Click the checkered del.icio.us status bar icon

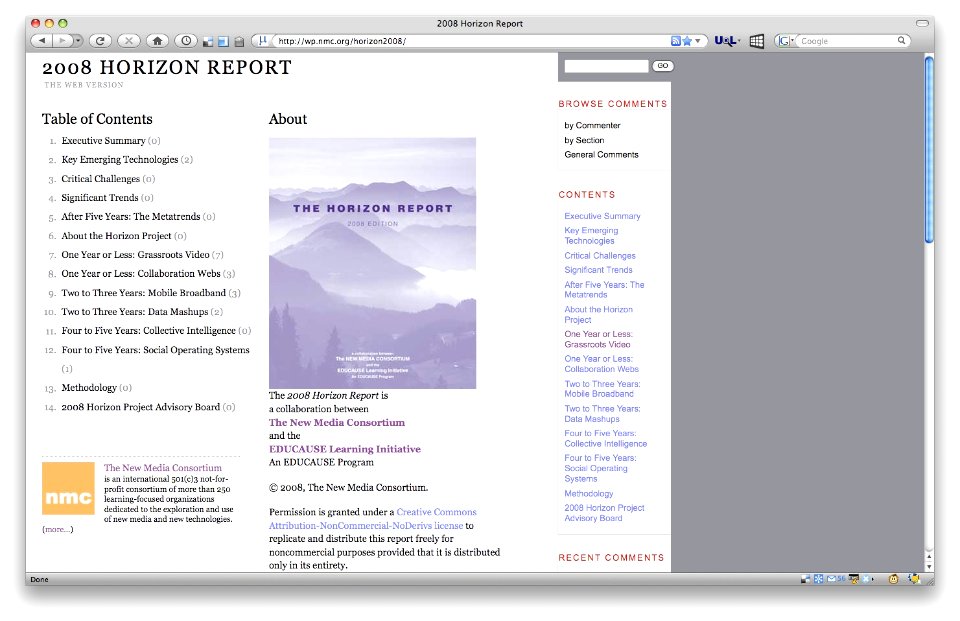(x=806, y=579)
